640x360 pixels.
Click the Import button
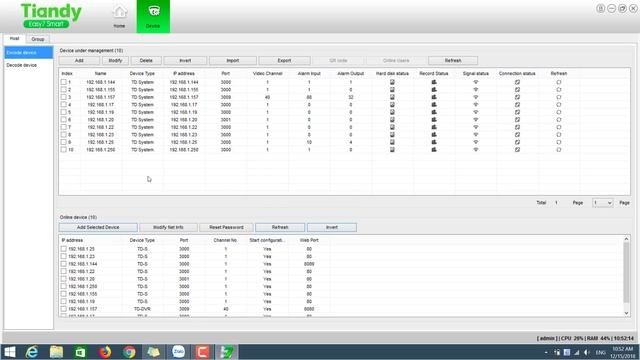click(x=233, y=60)
